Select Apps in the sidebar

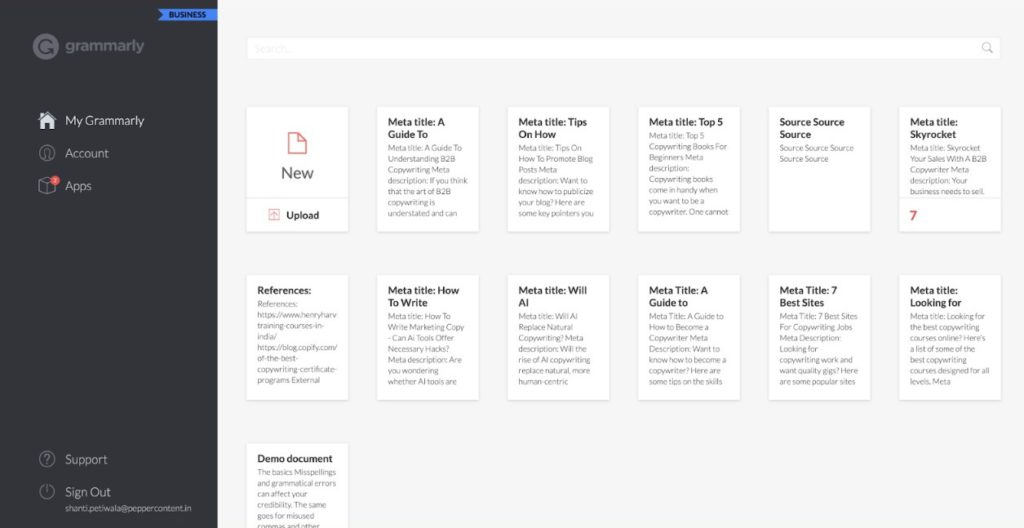[78, 186]
